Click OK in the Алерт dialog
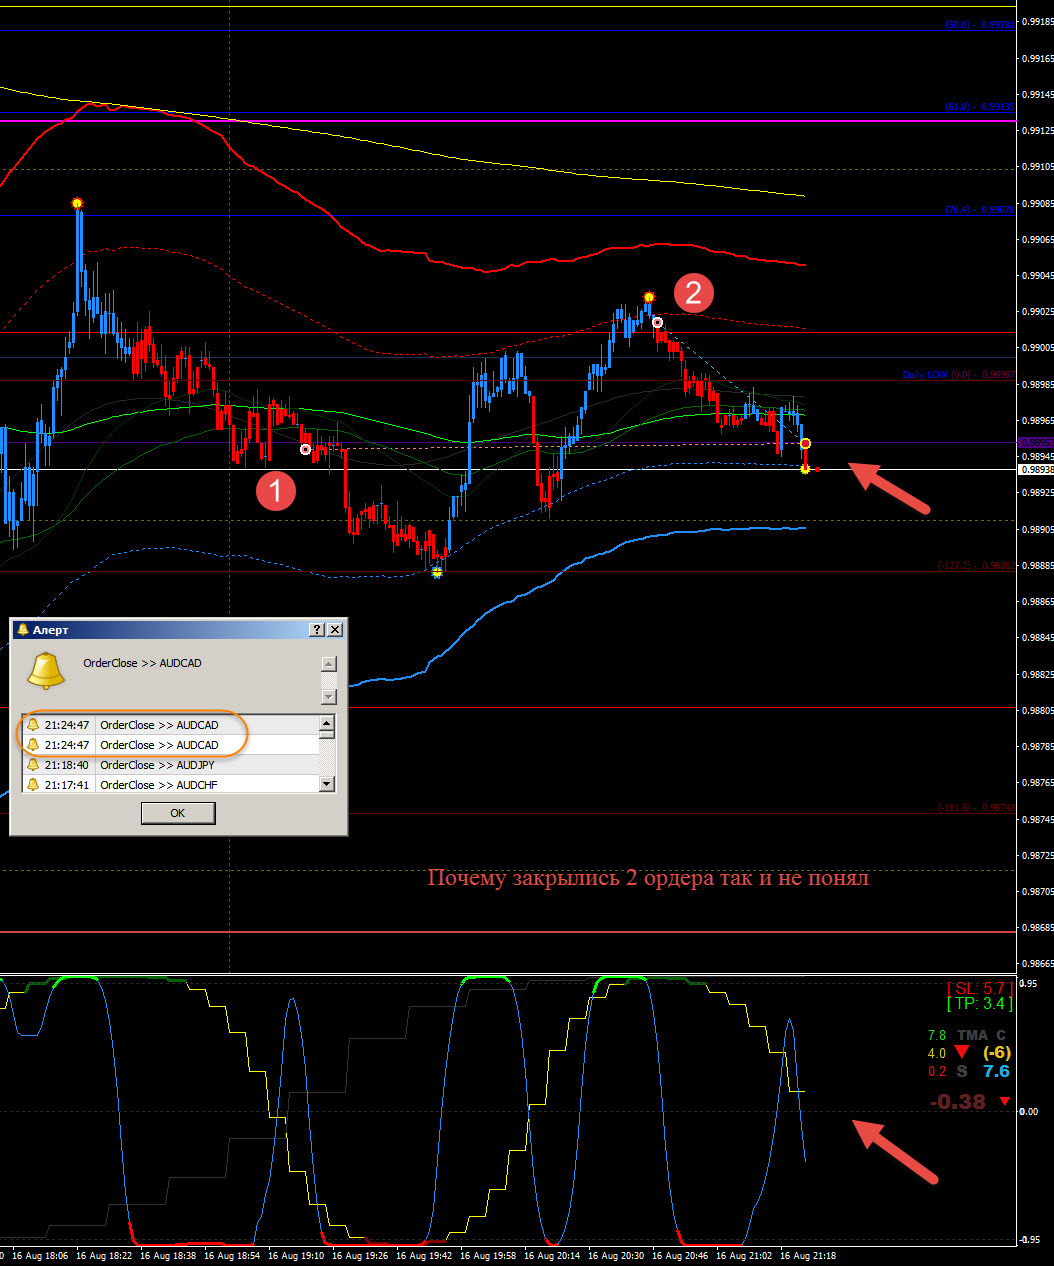The width and height of the screenshot is (1054, 1266). tap(178, 813)
